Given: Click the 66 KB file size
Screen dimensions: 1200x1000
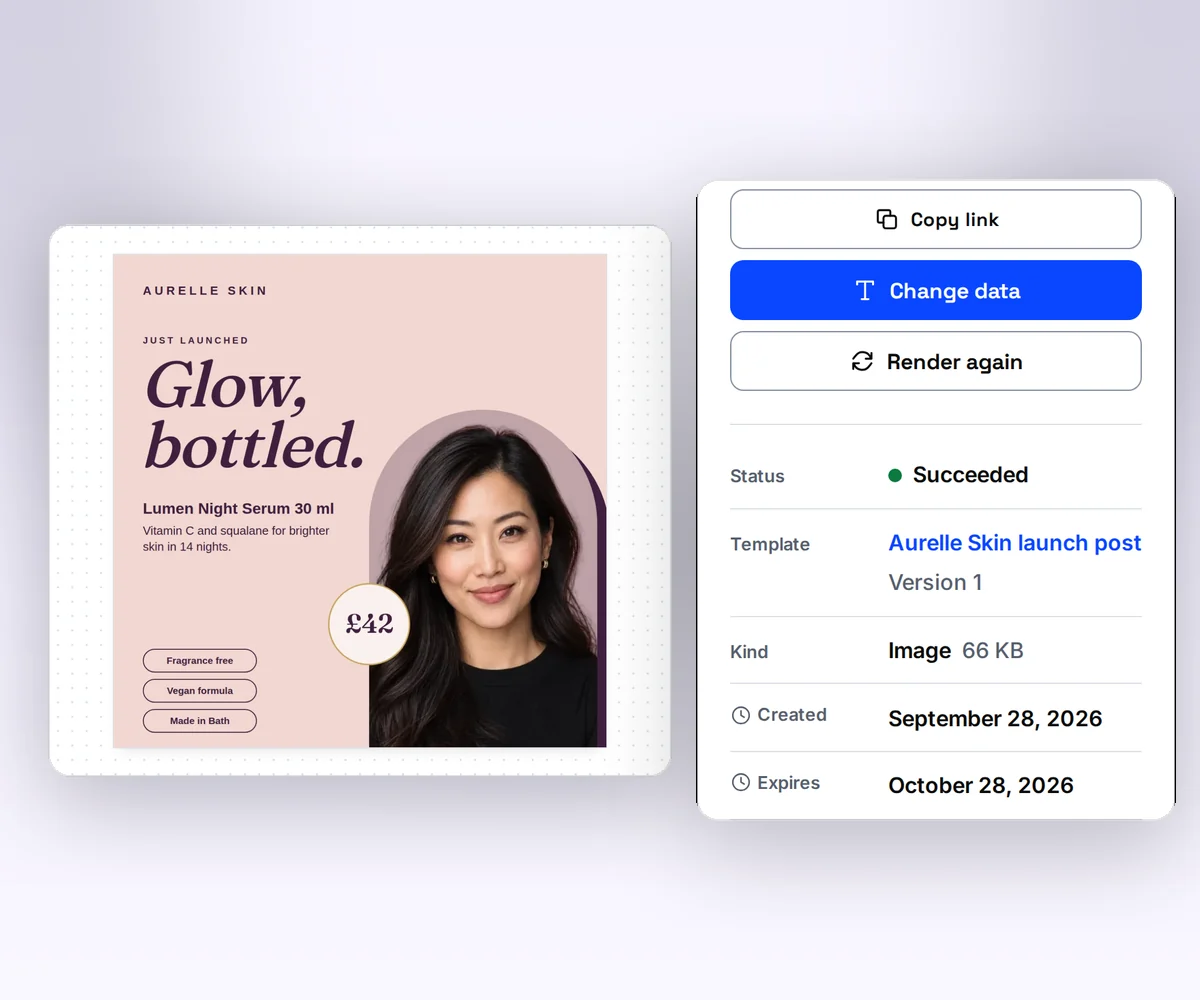Looking at the screenshot, I should tap(993, 651).
